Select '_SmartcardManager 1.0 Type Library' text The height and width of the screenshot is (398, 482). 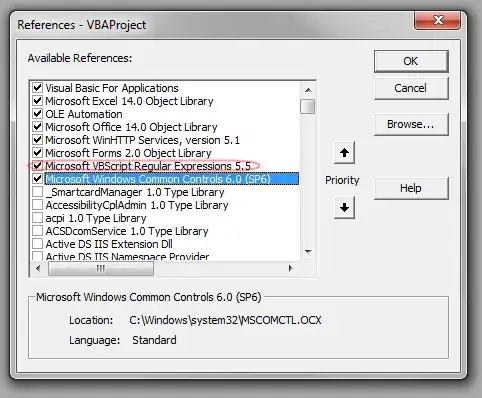click(135, 192)
